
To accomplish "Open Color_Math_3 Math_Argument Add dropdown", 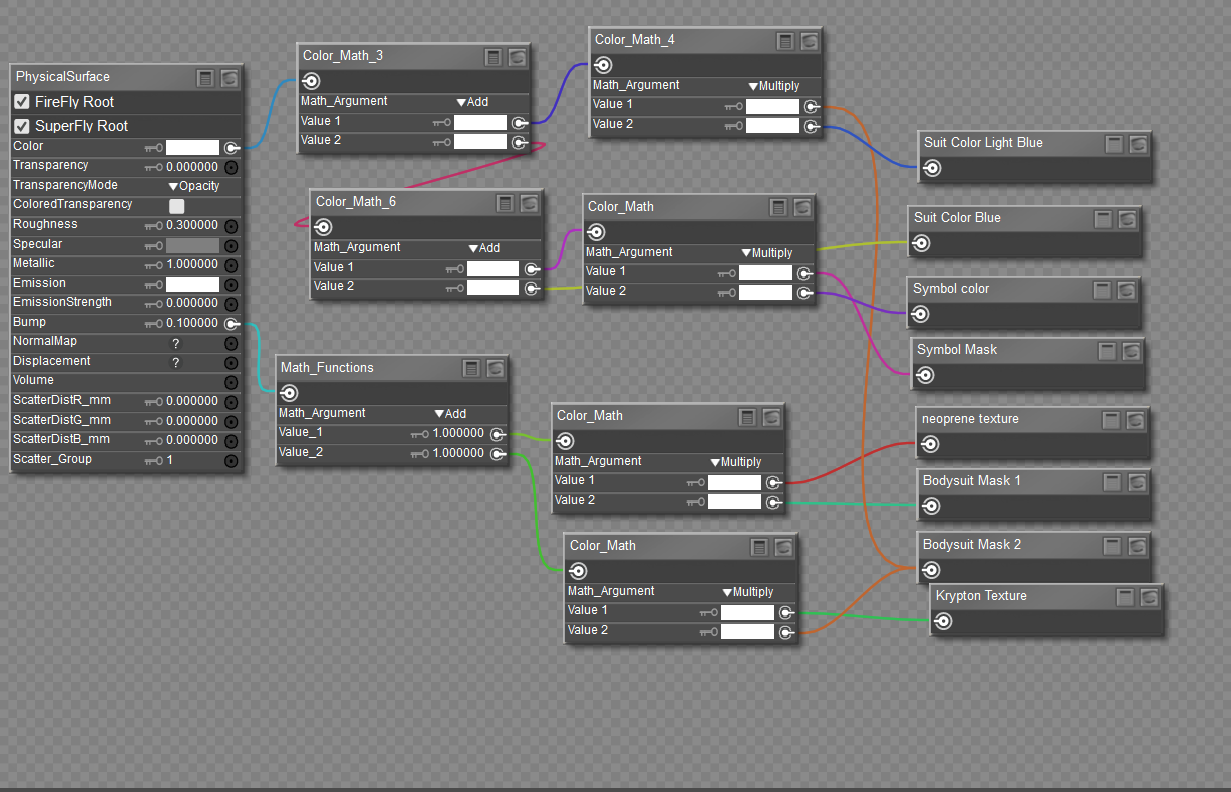I will pyautogui.click(x=472, y=102).
